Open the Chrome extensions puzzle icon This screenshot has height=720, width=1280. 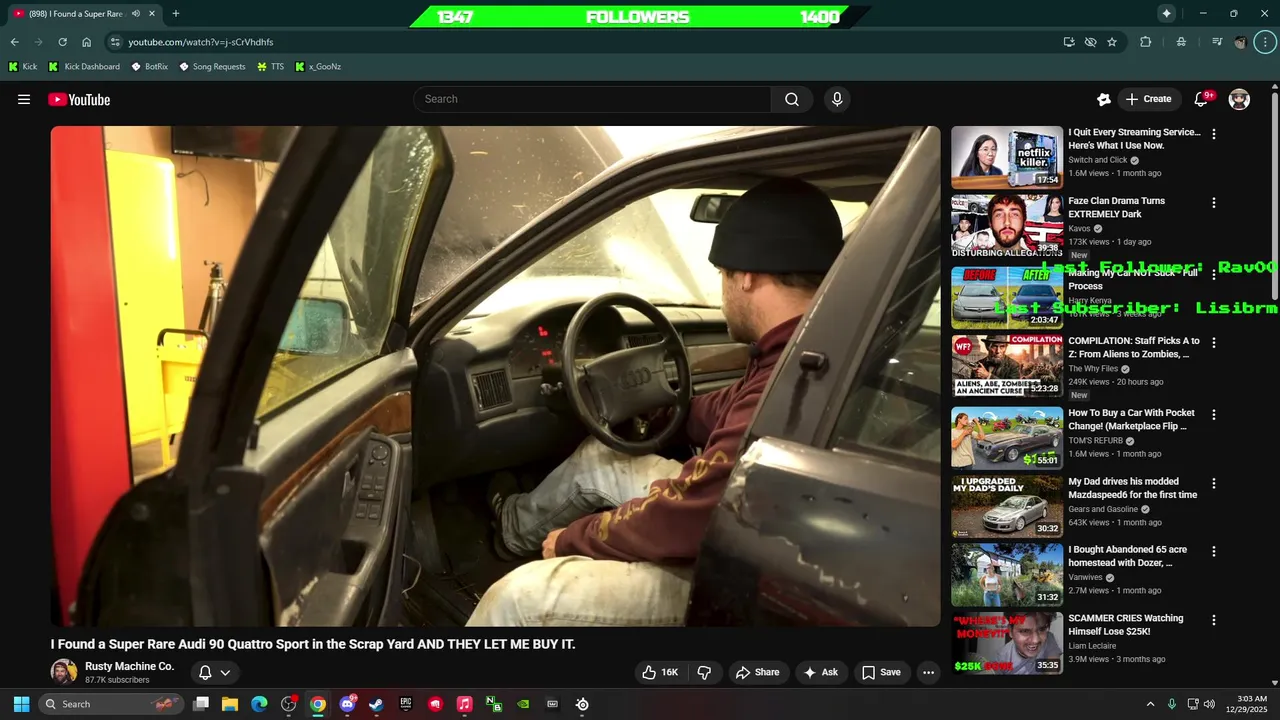click(1146, 42)
